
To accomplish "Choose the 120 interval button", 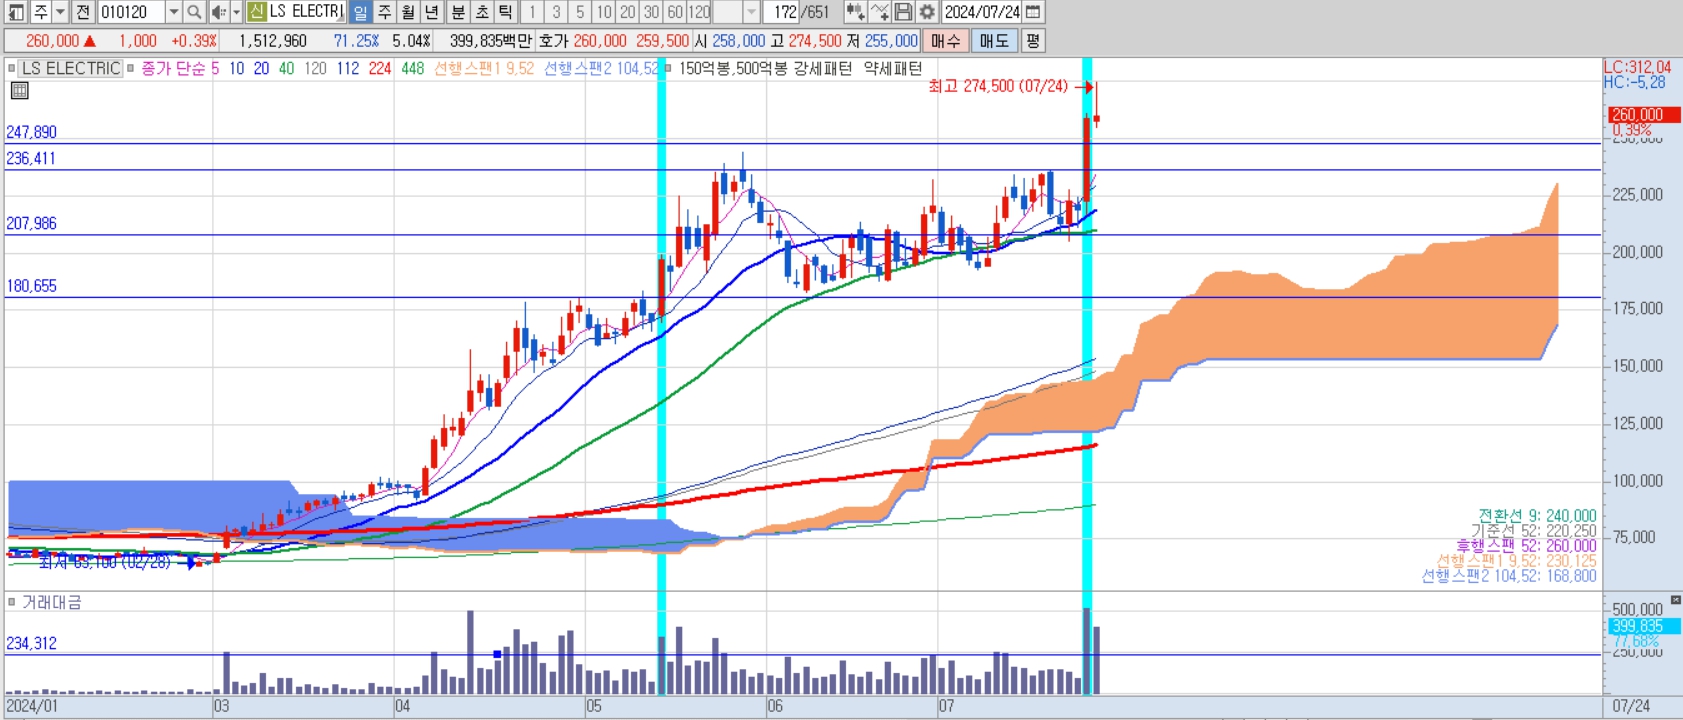I will [x=699, y=12].
